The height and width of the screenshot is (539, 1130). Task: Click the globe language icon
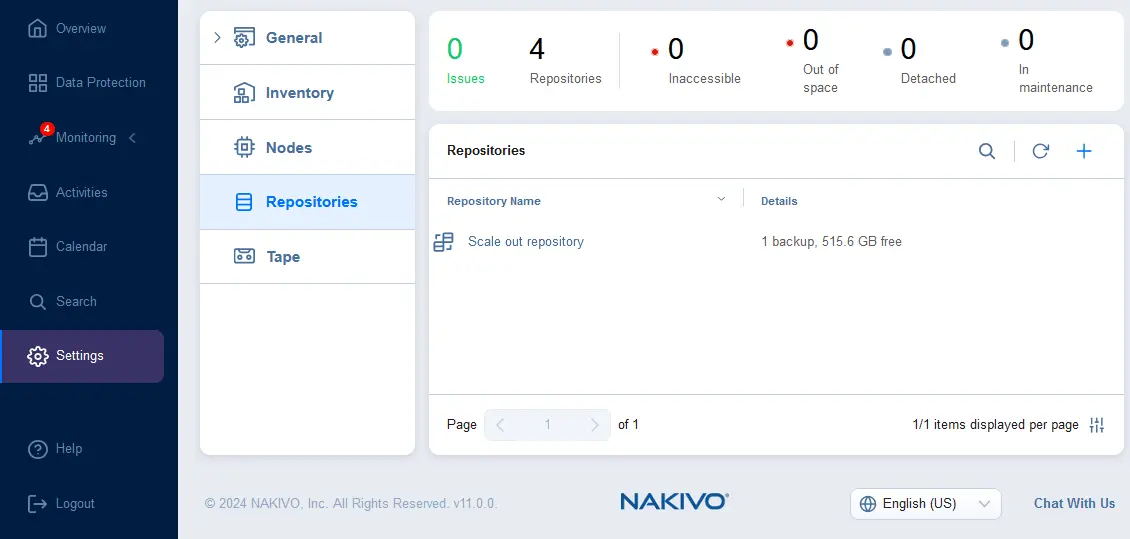868,504
